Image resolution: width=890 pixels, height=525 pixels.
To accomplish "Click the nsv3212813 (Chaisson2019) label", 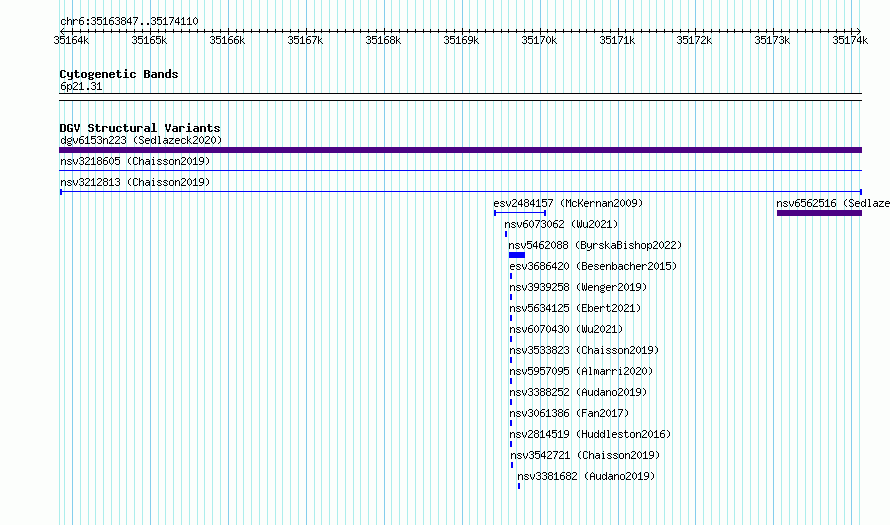I will tap(135, 182).
